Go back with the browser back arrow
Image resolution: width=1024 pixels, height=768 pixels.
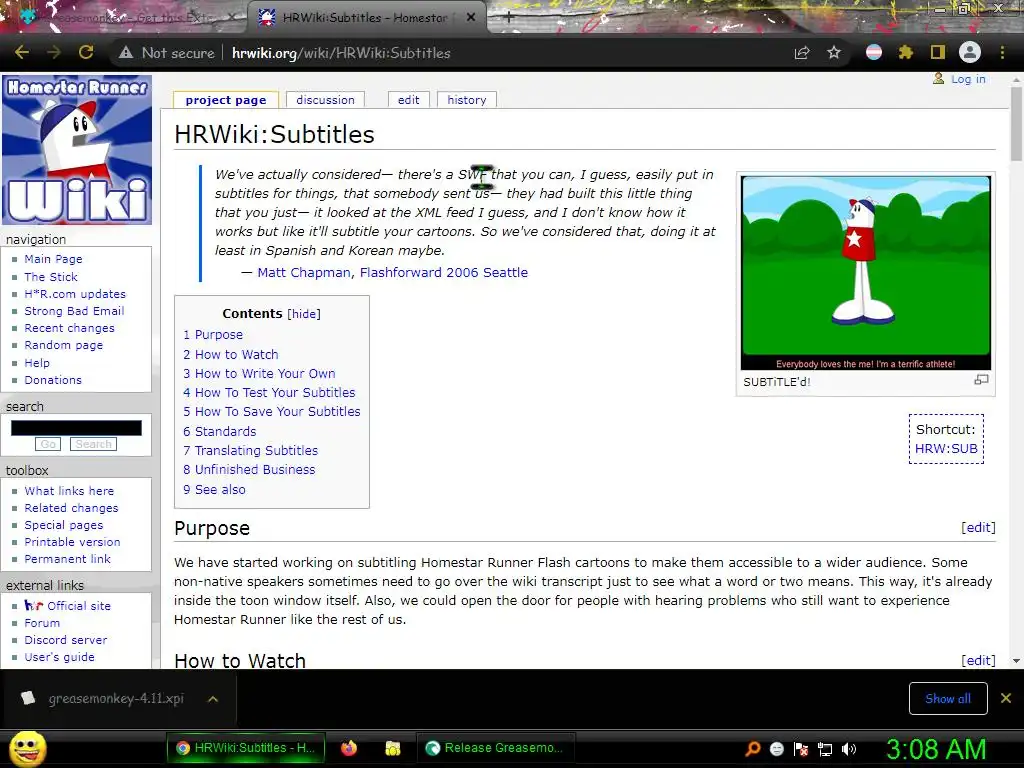point(22,53)
